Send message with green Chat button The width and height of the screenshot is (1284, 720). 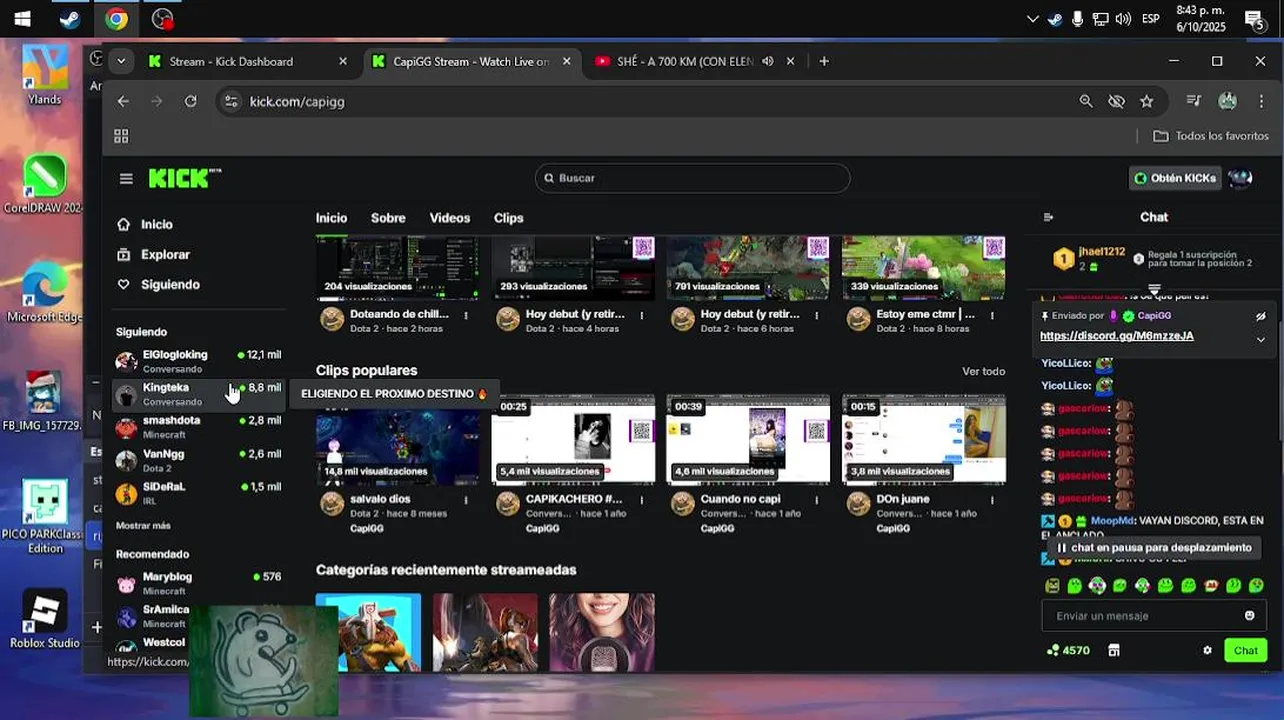coord(1245,650)
